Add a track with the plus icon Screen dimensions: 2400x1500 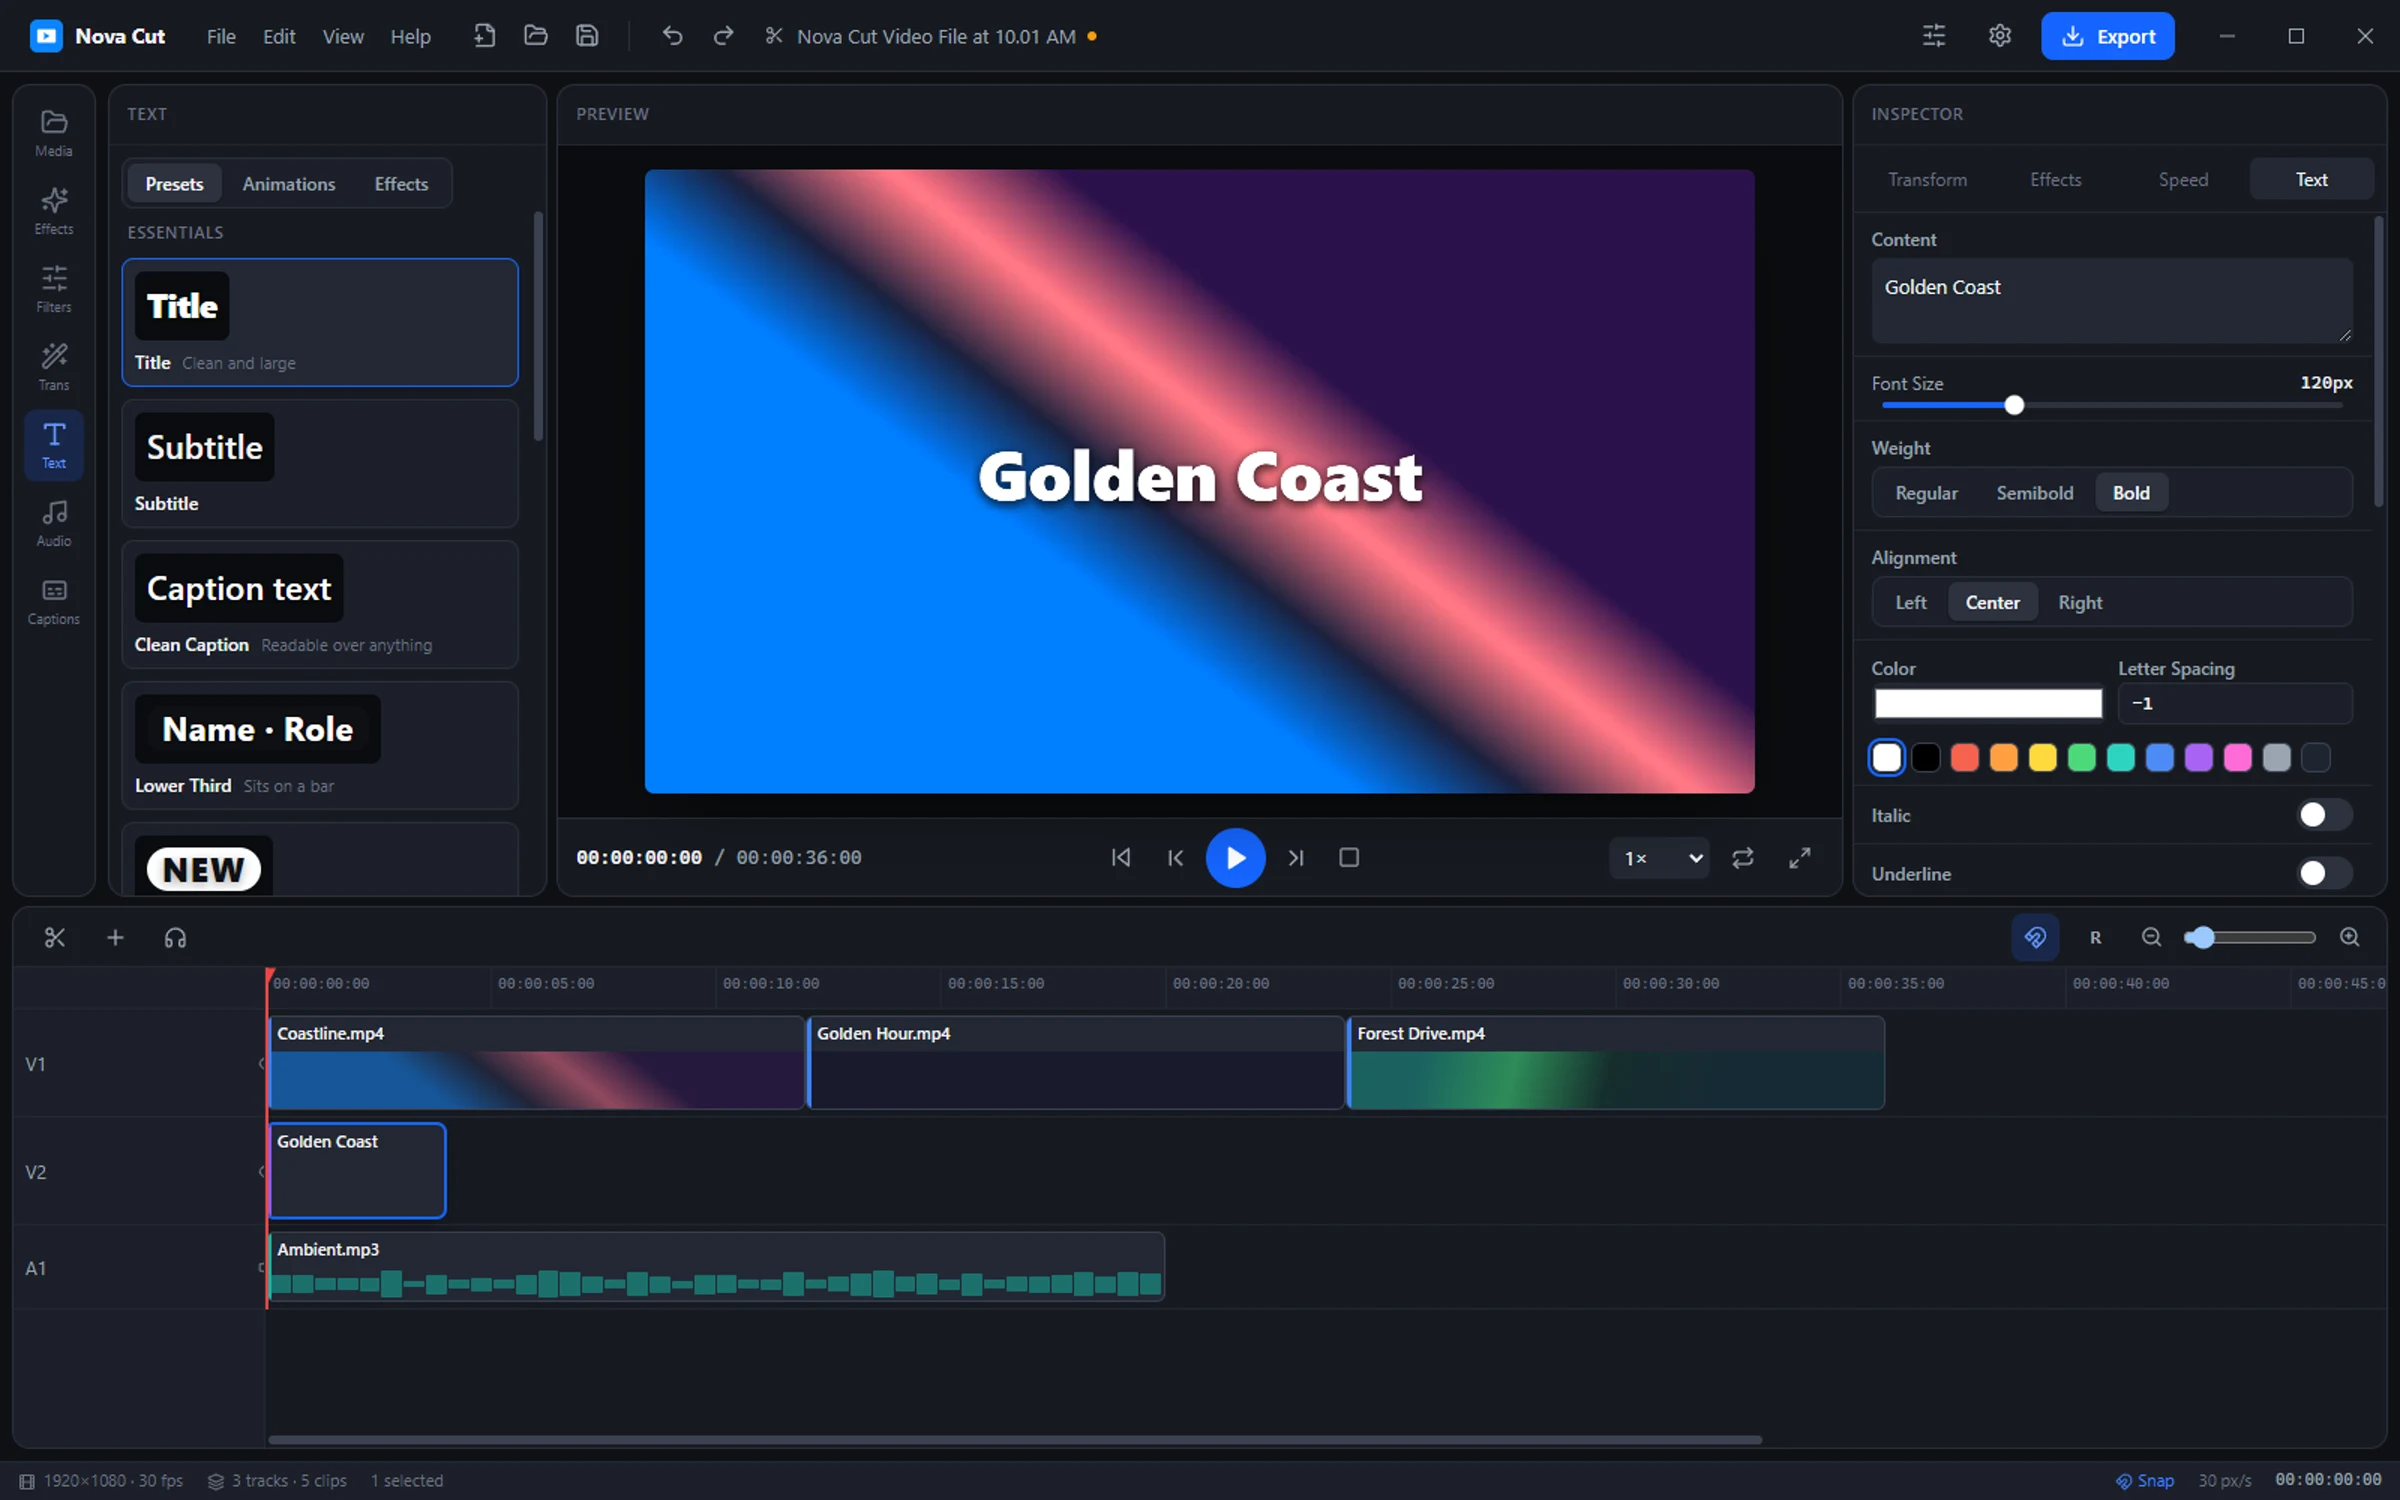click(x=115, y=937)
